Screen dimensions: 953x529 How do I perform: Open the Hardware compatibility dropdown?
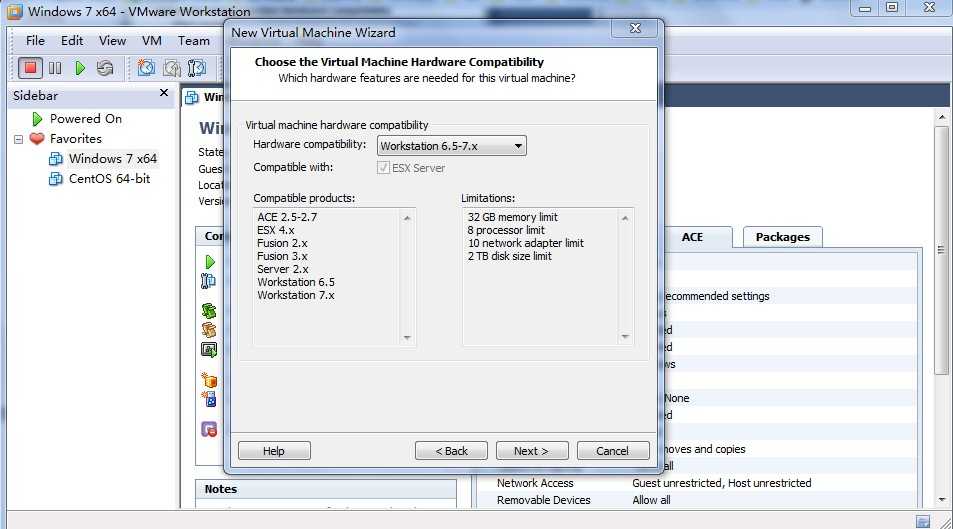[x=452, y=146]
